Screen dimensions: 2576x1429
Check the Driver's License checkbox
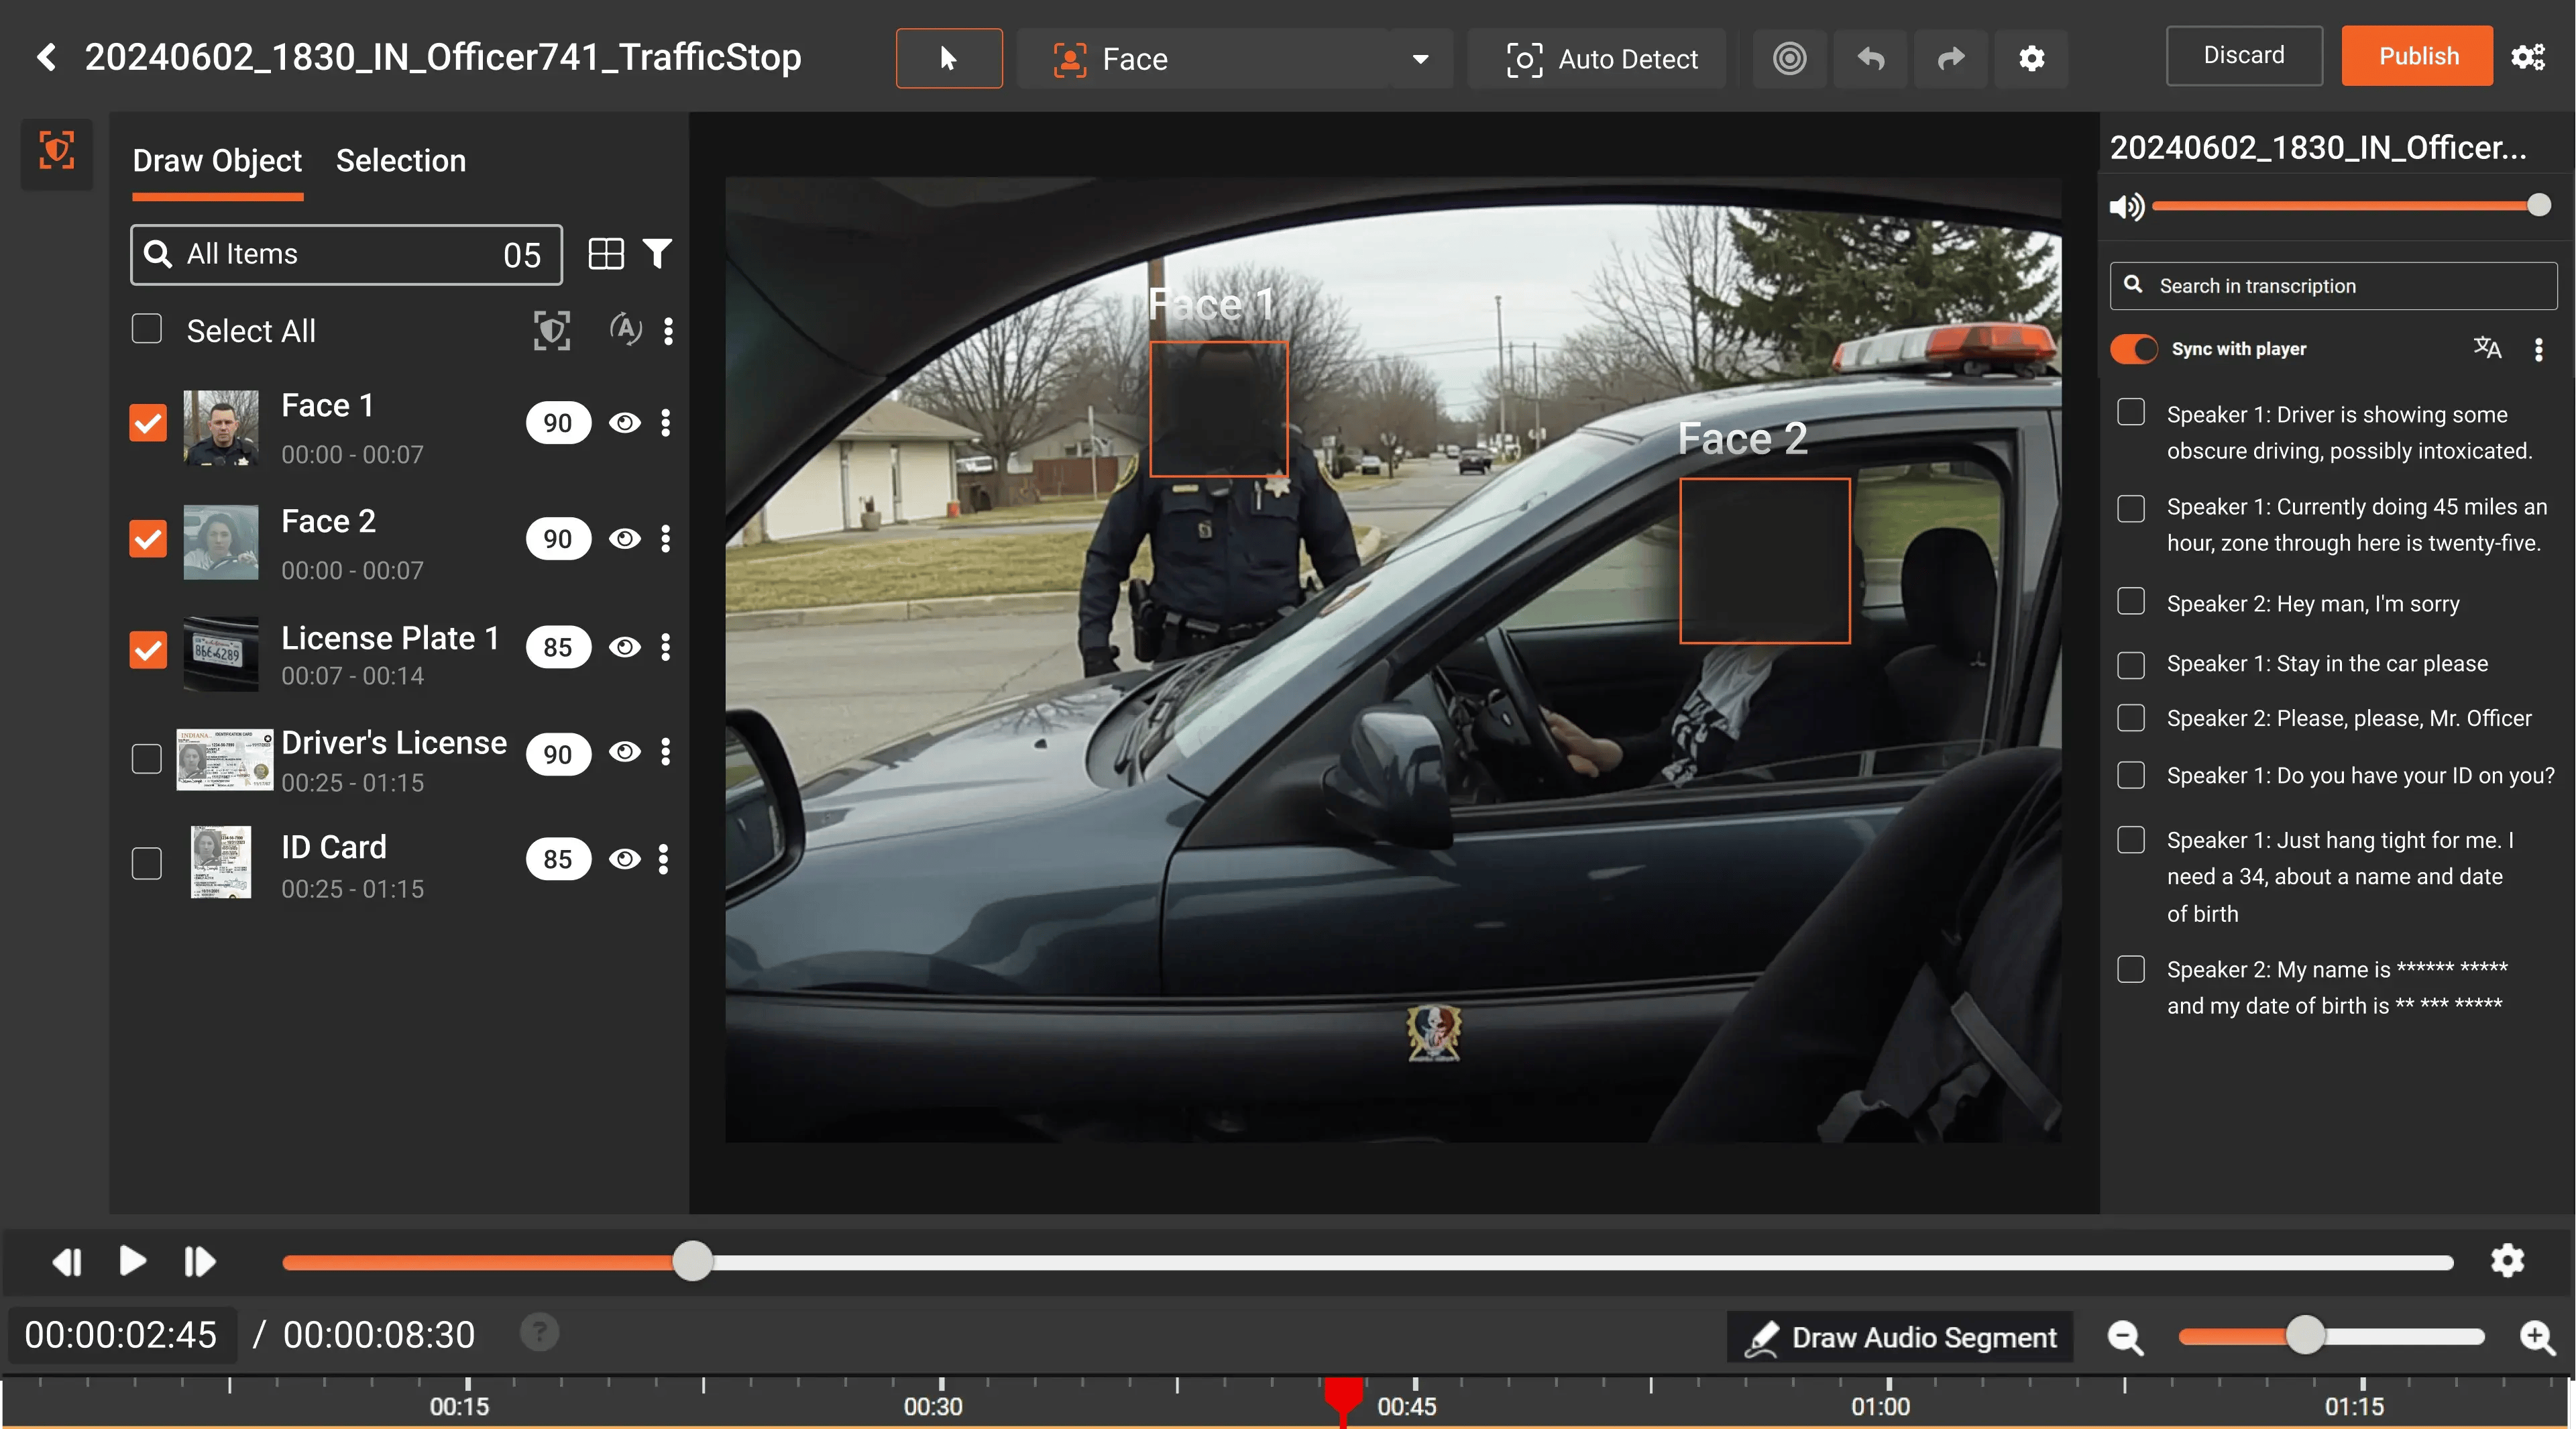[147, 758]
